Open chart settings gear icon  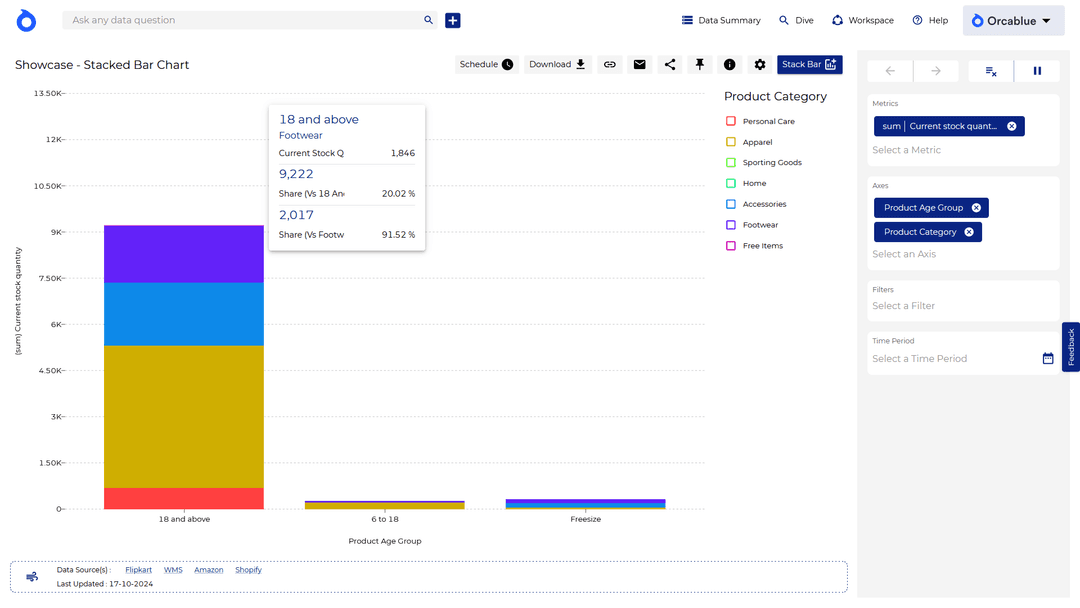(760, 64)
